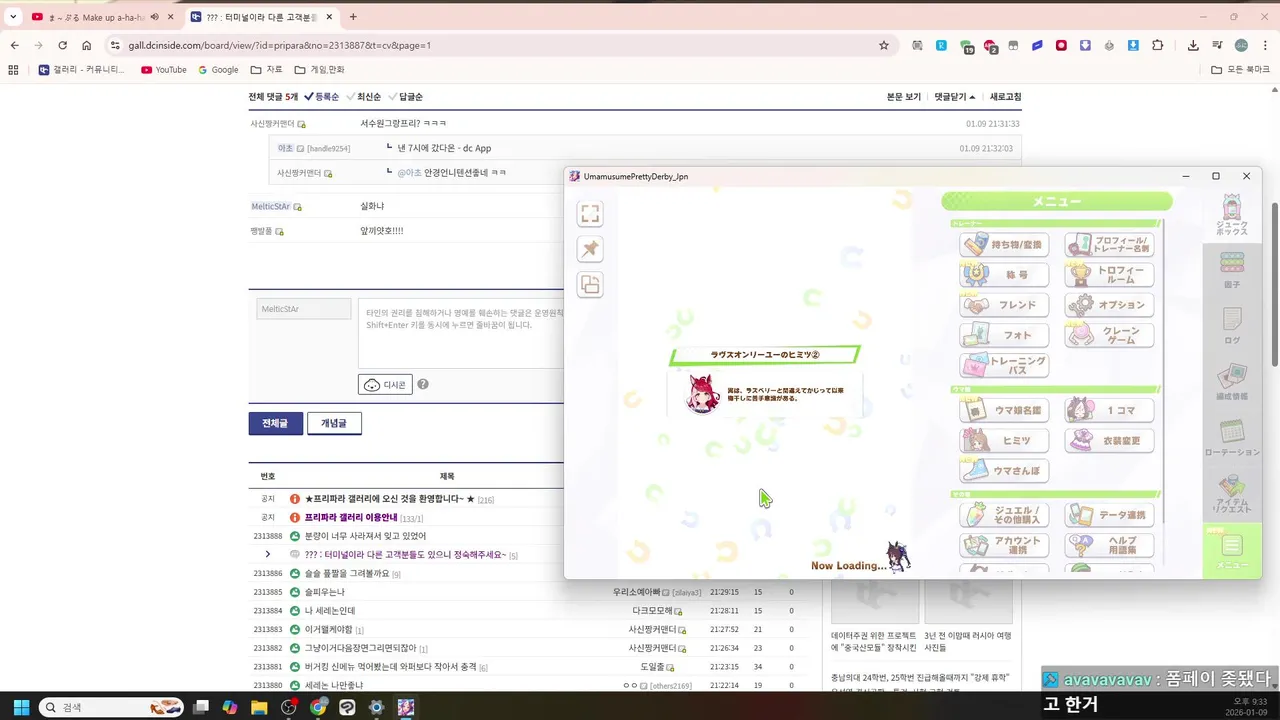Open ウマさんぽ walk button

pyautogui.click(x=1005, y=470)
